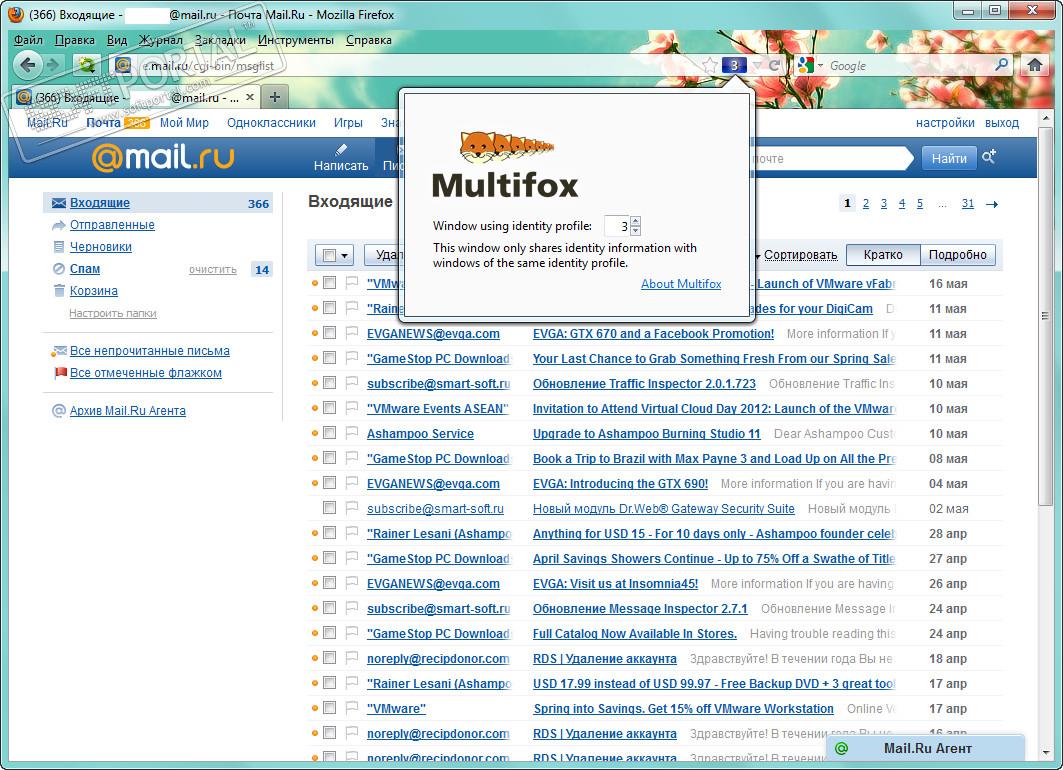Check the EVGA GTX 670 email checkbox

[x=329, y=333]
